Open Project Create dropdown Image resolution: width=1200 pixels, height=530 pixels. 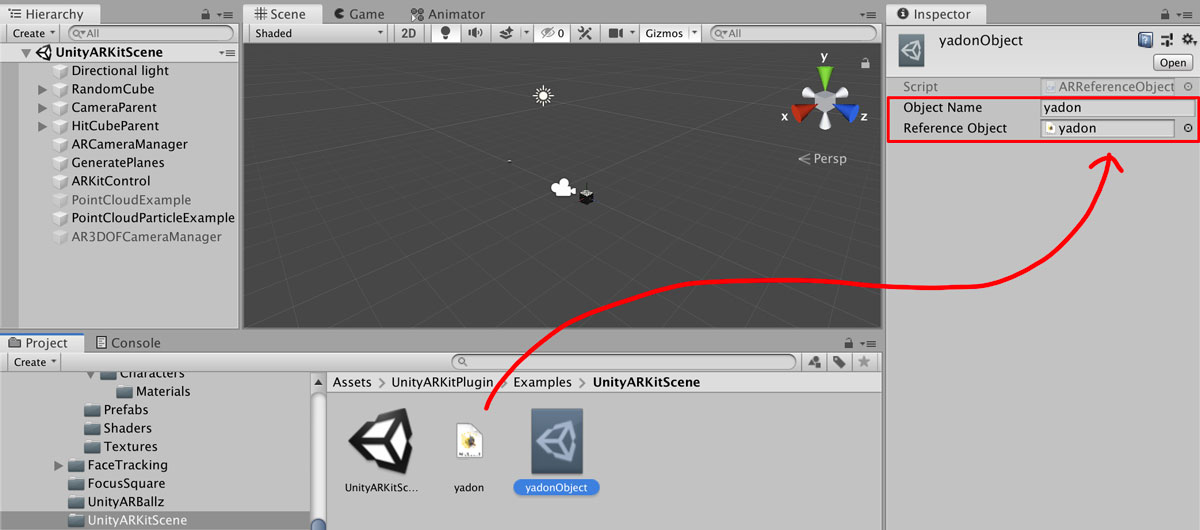(35, 362)
